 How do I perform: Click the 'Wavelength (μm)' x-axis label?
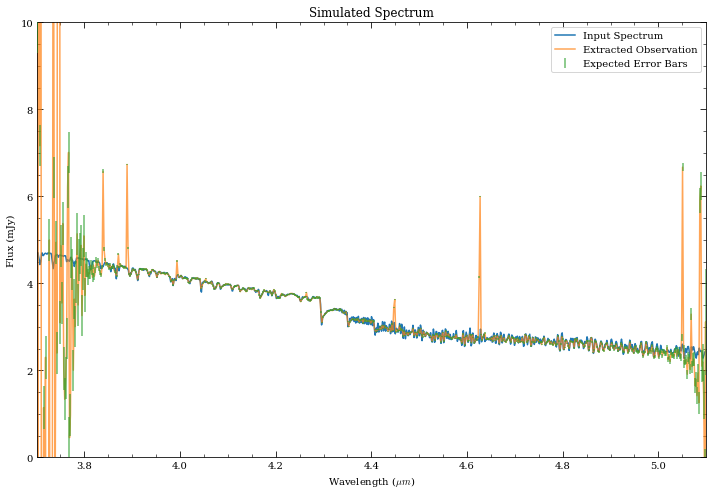[372, 482]
